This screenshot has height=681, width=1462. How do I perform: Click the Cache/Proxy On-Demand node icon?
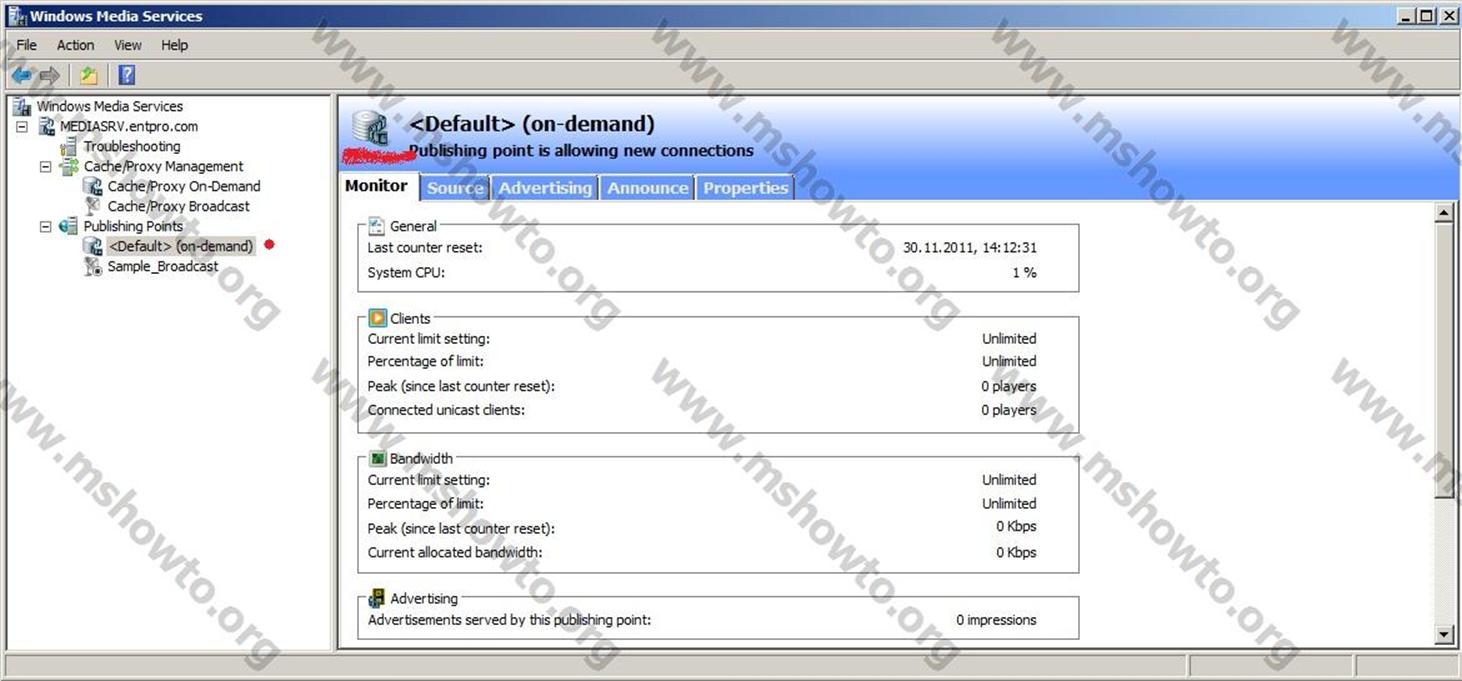93,186
